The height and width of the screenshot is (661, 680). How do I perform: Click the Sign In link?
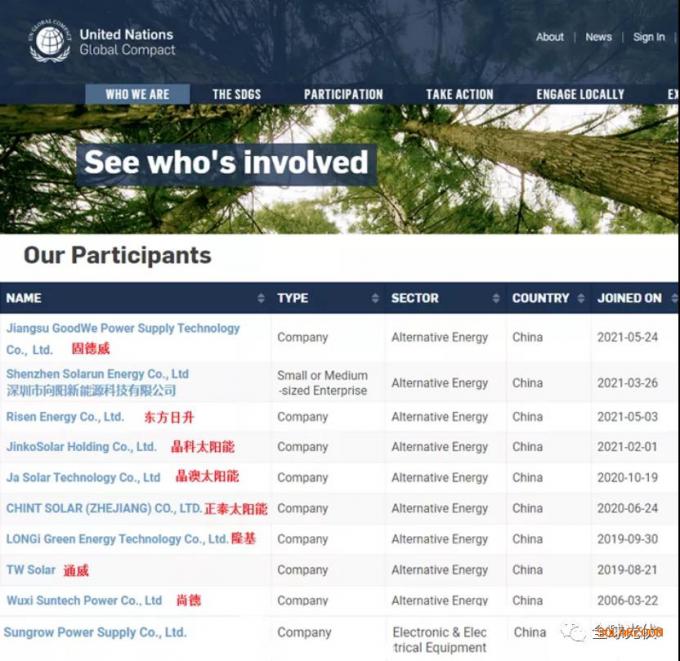click(649, 37)
